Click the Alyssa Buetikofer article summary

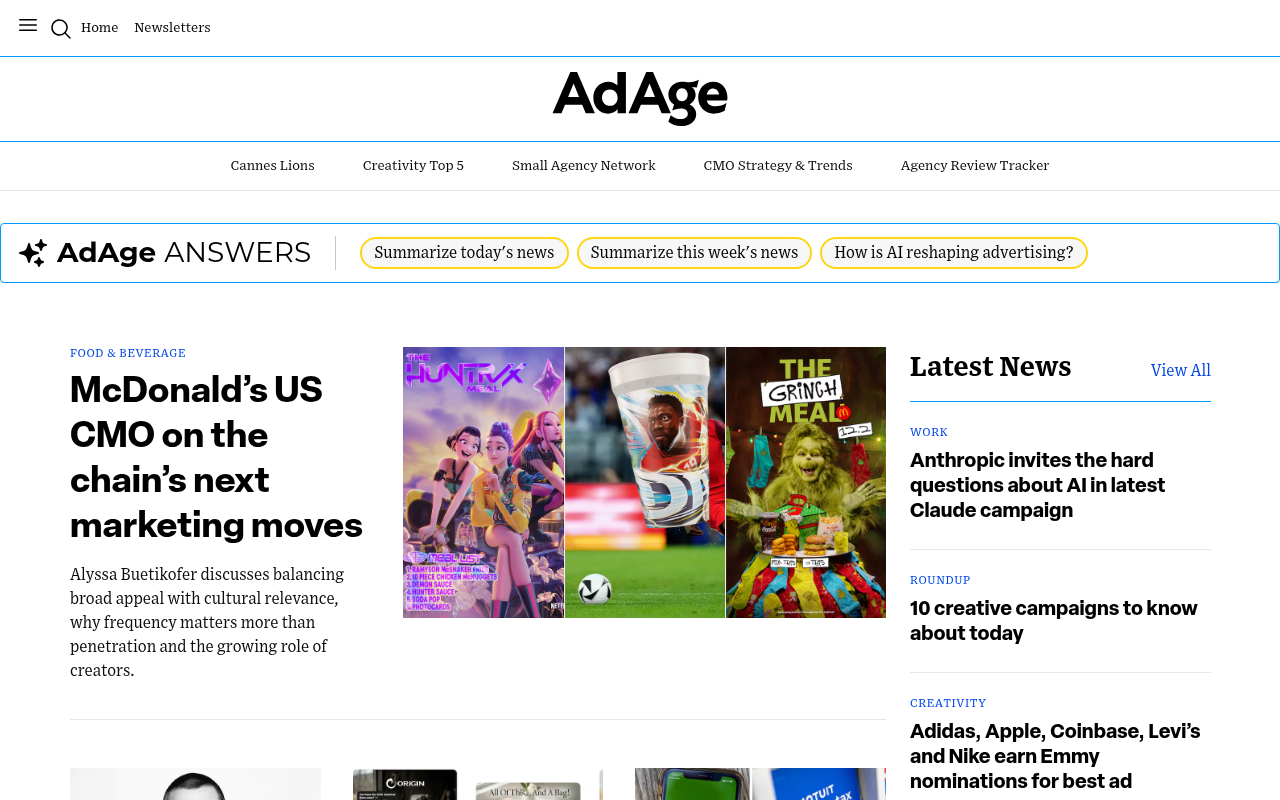[208, 622]
